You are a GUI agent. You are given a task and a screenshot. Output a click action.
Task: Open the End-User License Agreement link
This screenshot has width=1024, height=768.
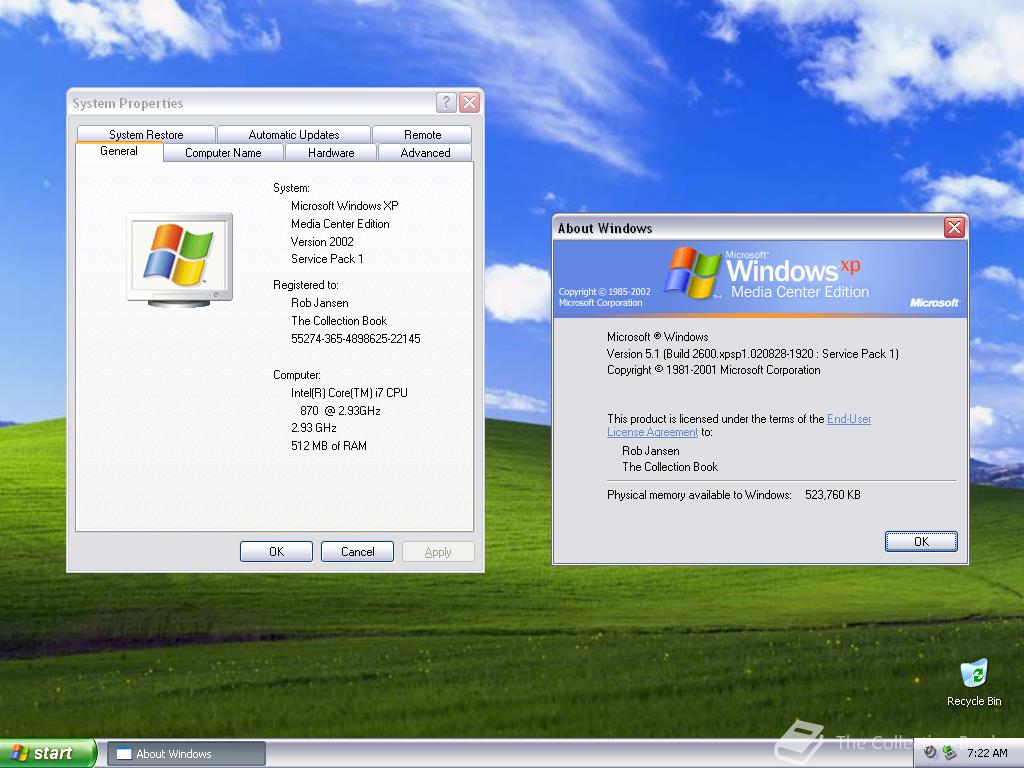(x=849, y=419)
